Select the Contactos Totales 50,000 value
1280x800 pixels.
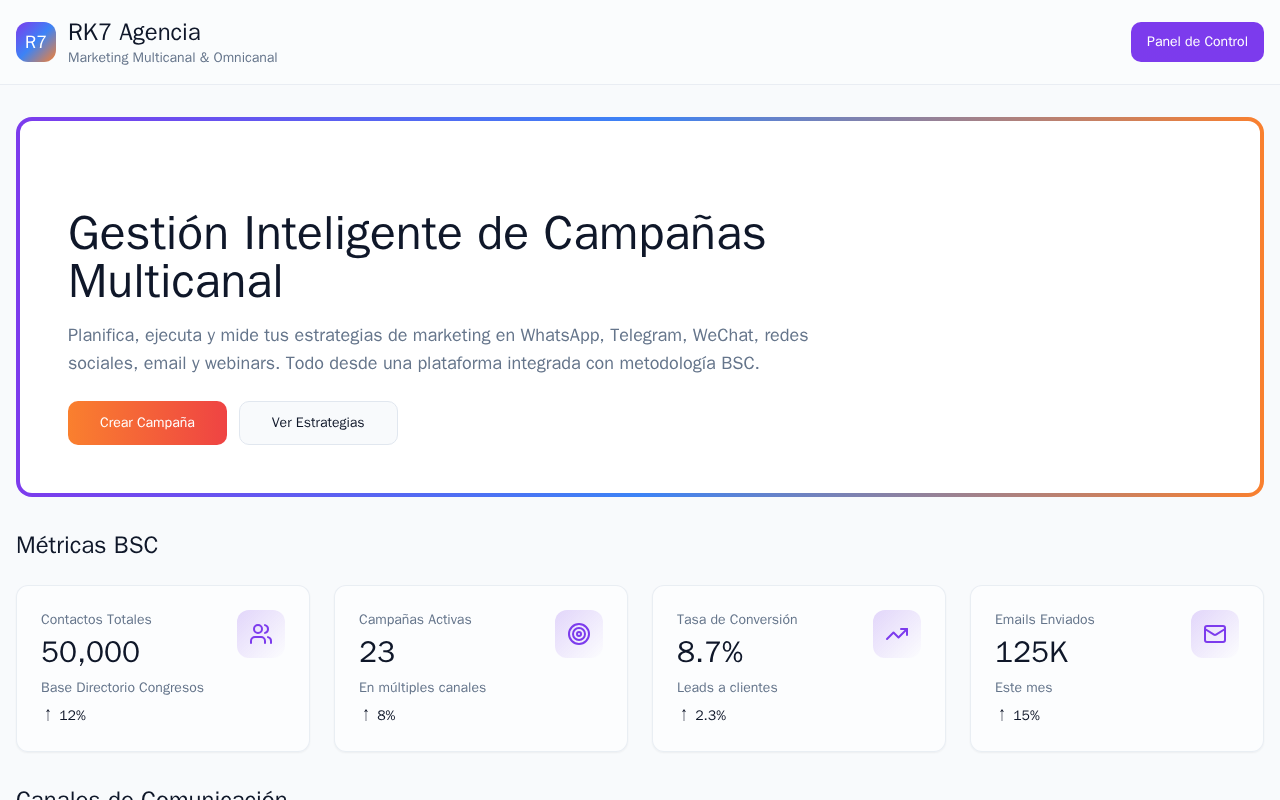click(x=90, y=652)
